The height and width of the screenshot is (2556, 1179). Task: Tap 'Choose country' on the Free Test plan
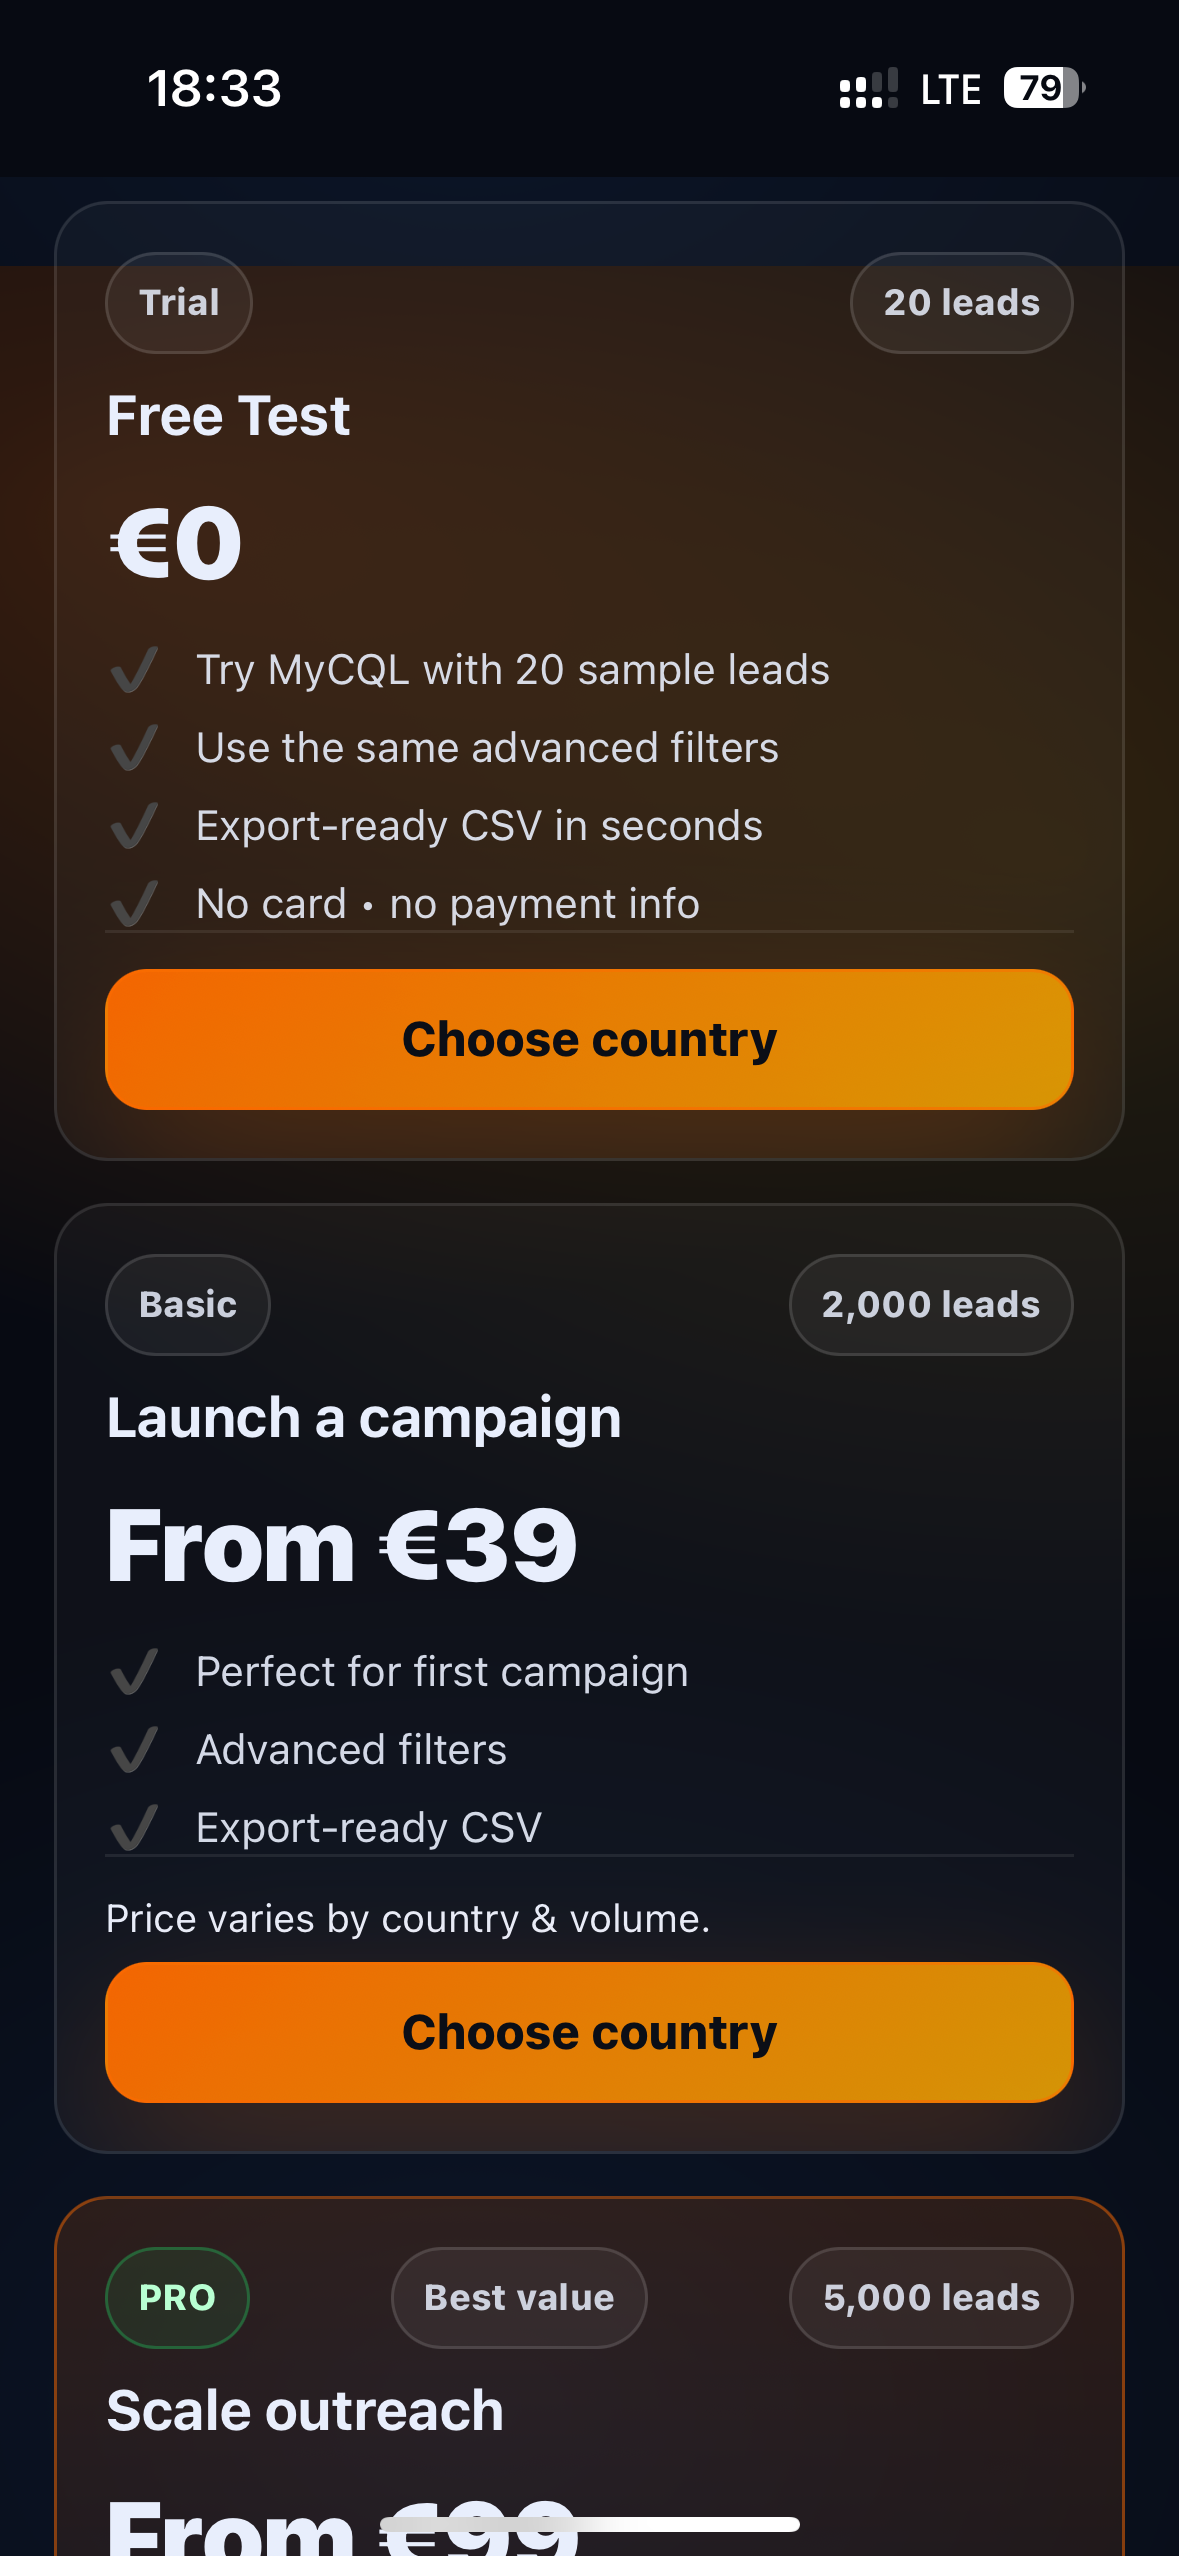pyautogui.click(x=589, y=1038)
